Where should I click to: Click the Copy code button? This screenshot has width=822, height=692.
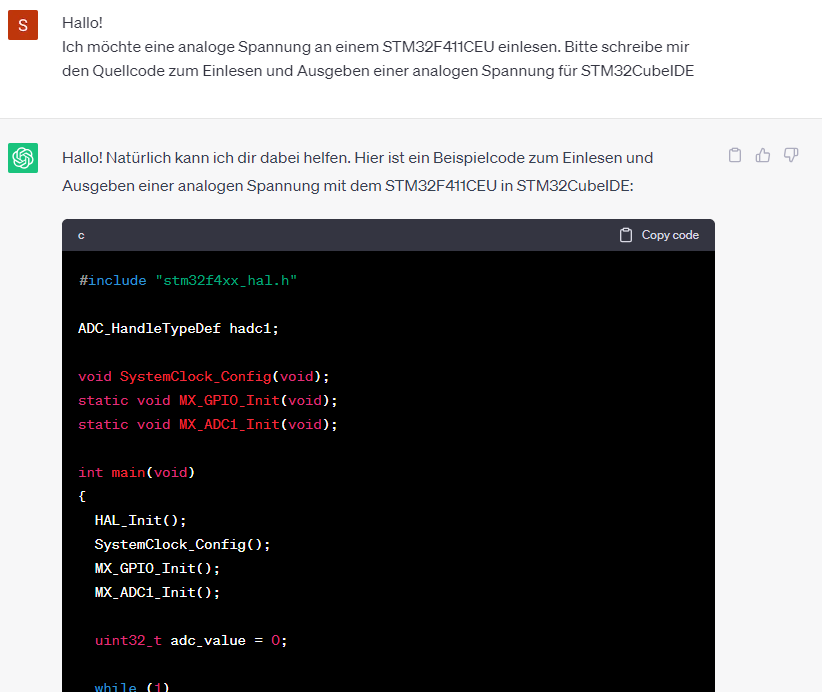tap(659, 235)
